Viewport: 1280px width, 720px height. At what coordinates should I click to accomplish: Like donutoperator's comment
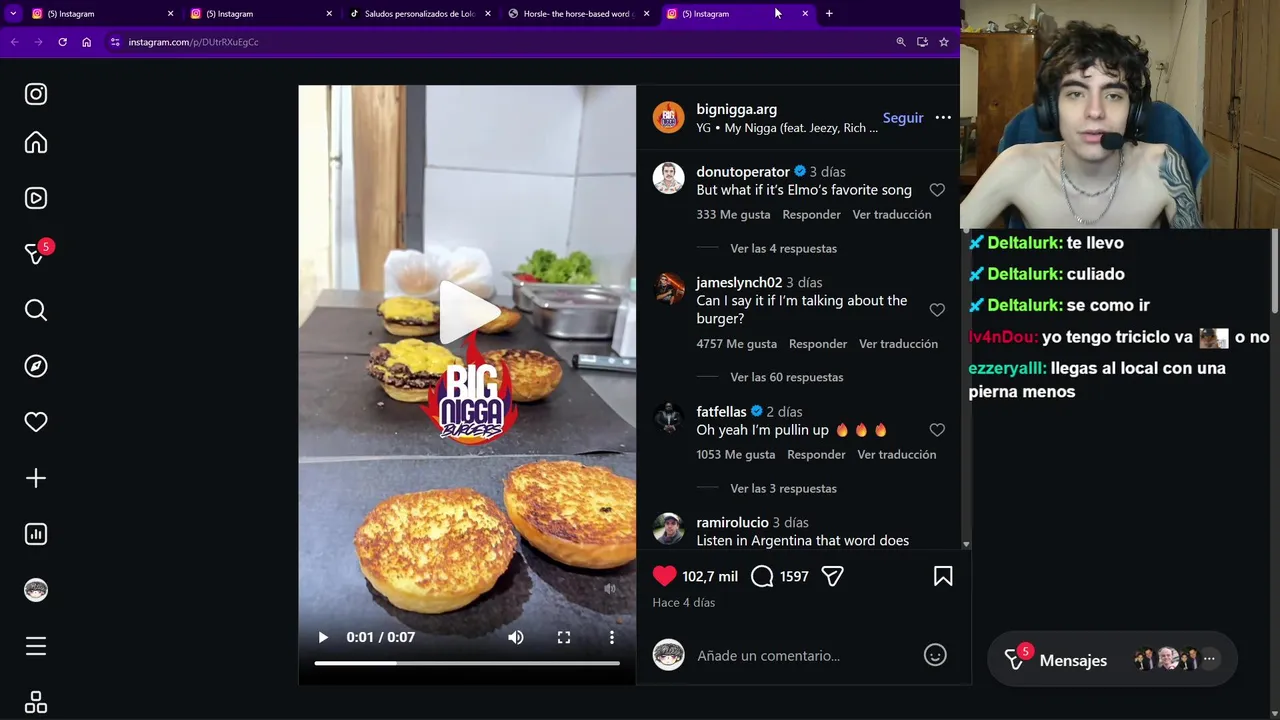point(937,190)
